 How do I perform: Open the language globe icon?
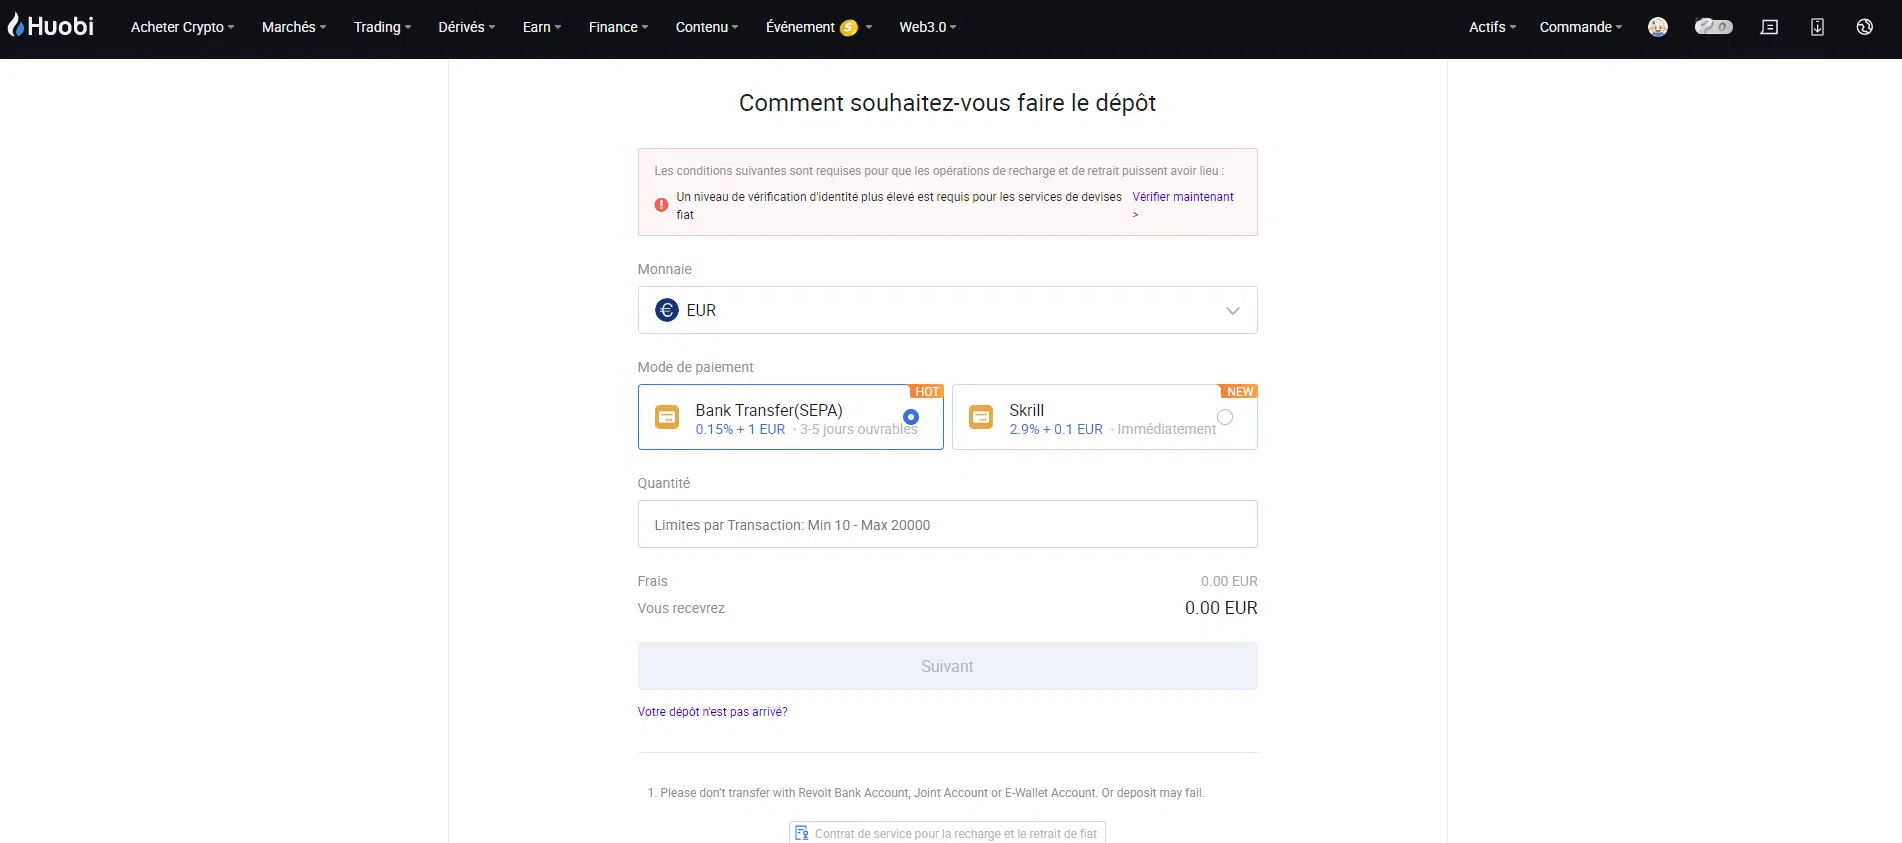click(1864, 27)
